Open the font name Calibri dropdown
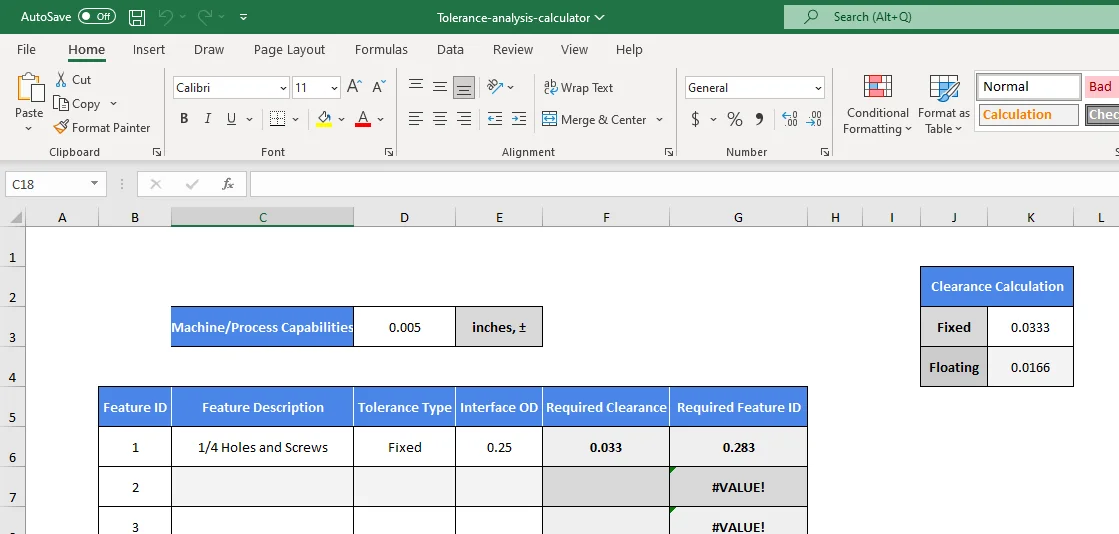This screenshot has height=534, width=1119. 283,88
